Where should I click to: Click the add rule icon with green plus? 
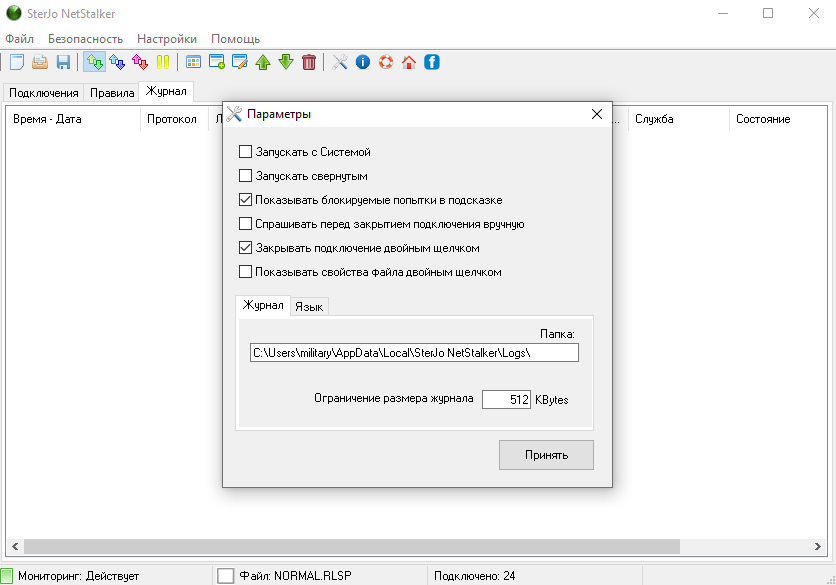coord(217,62)
